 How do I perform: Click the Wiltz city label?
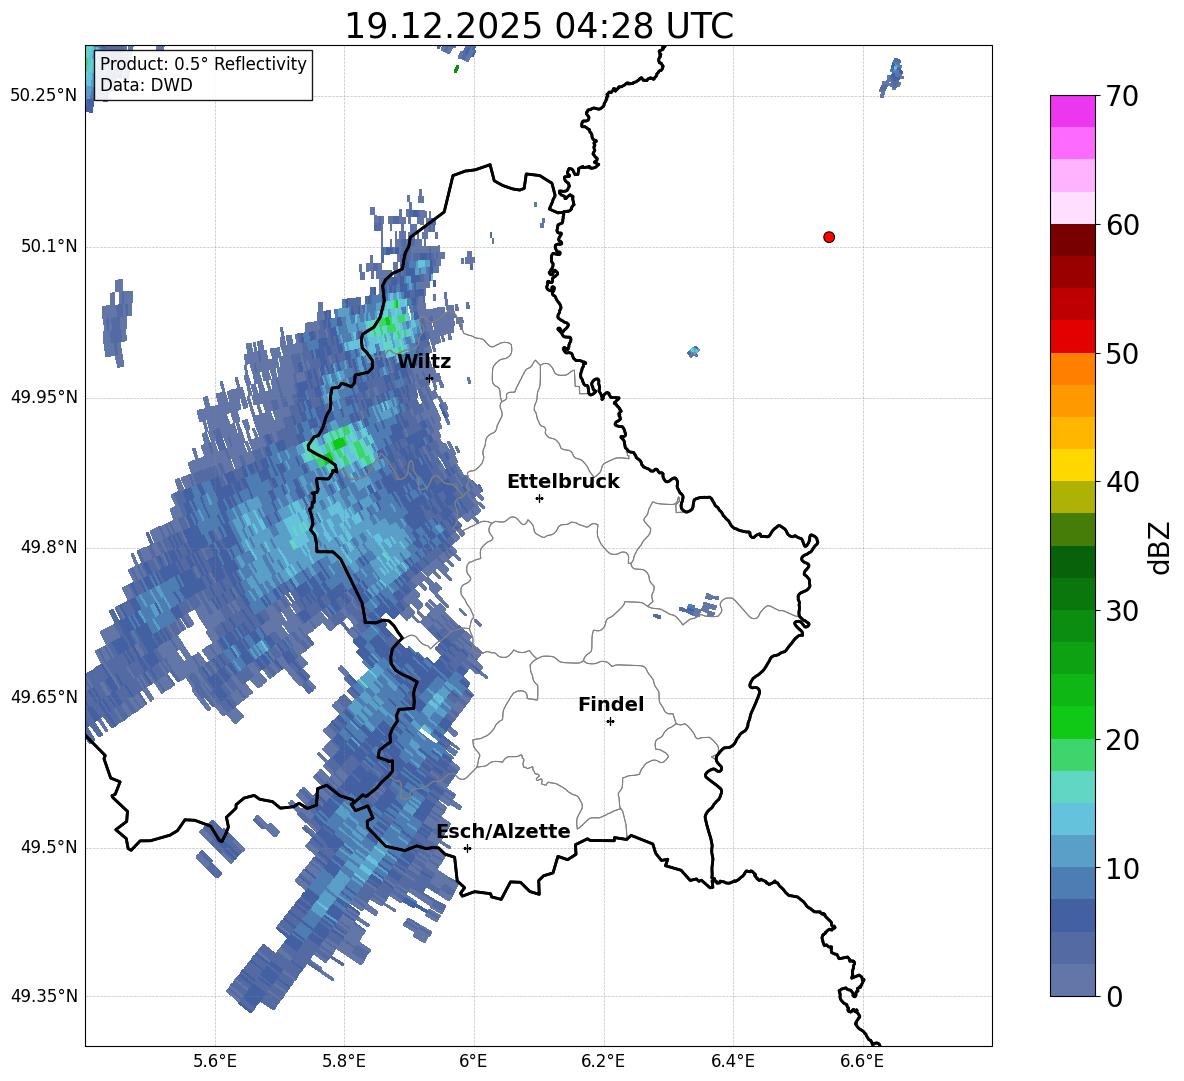click(x=424, y=362)
